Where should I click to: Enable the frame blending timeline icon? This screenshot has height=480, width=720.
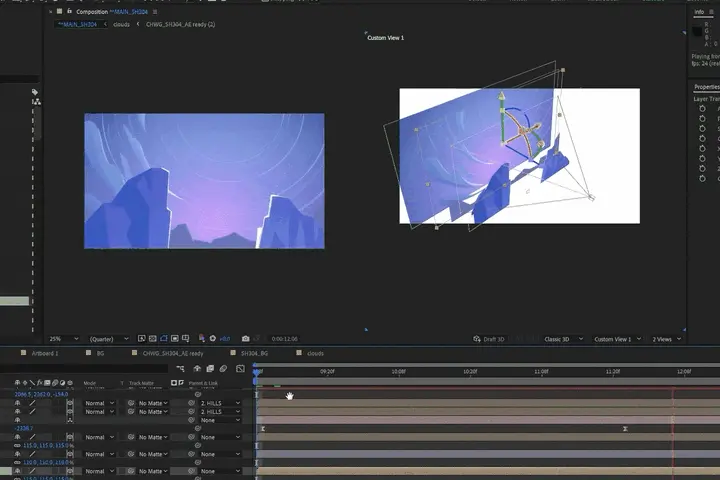pos(210,368)
